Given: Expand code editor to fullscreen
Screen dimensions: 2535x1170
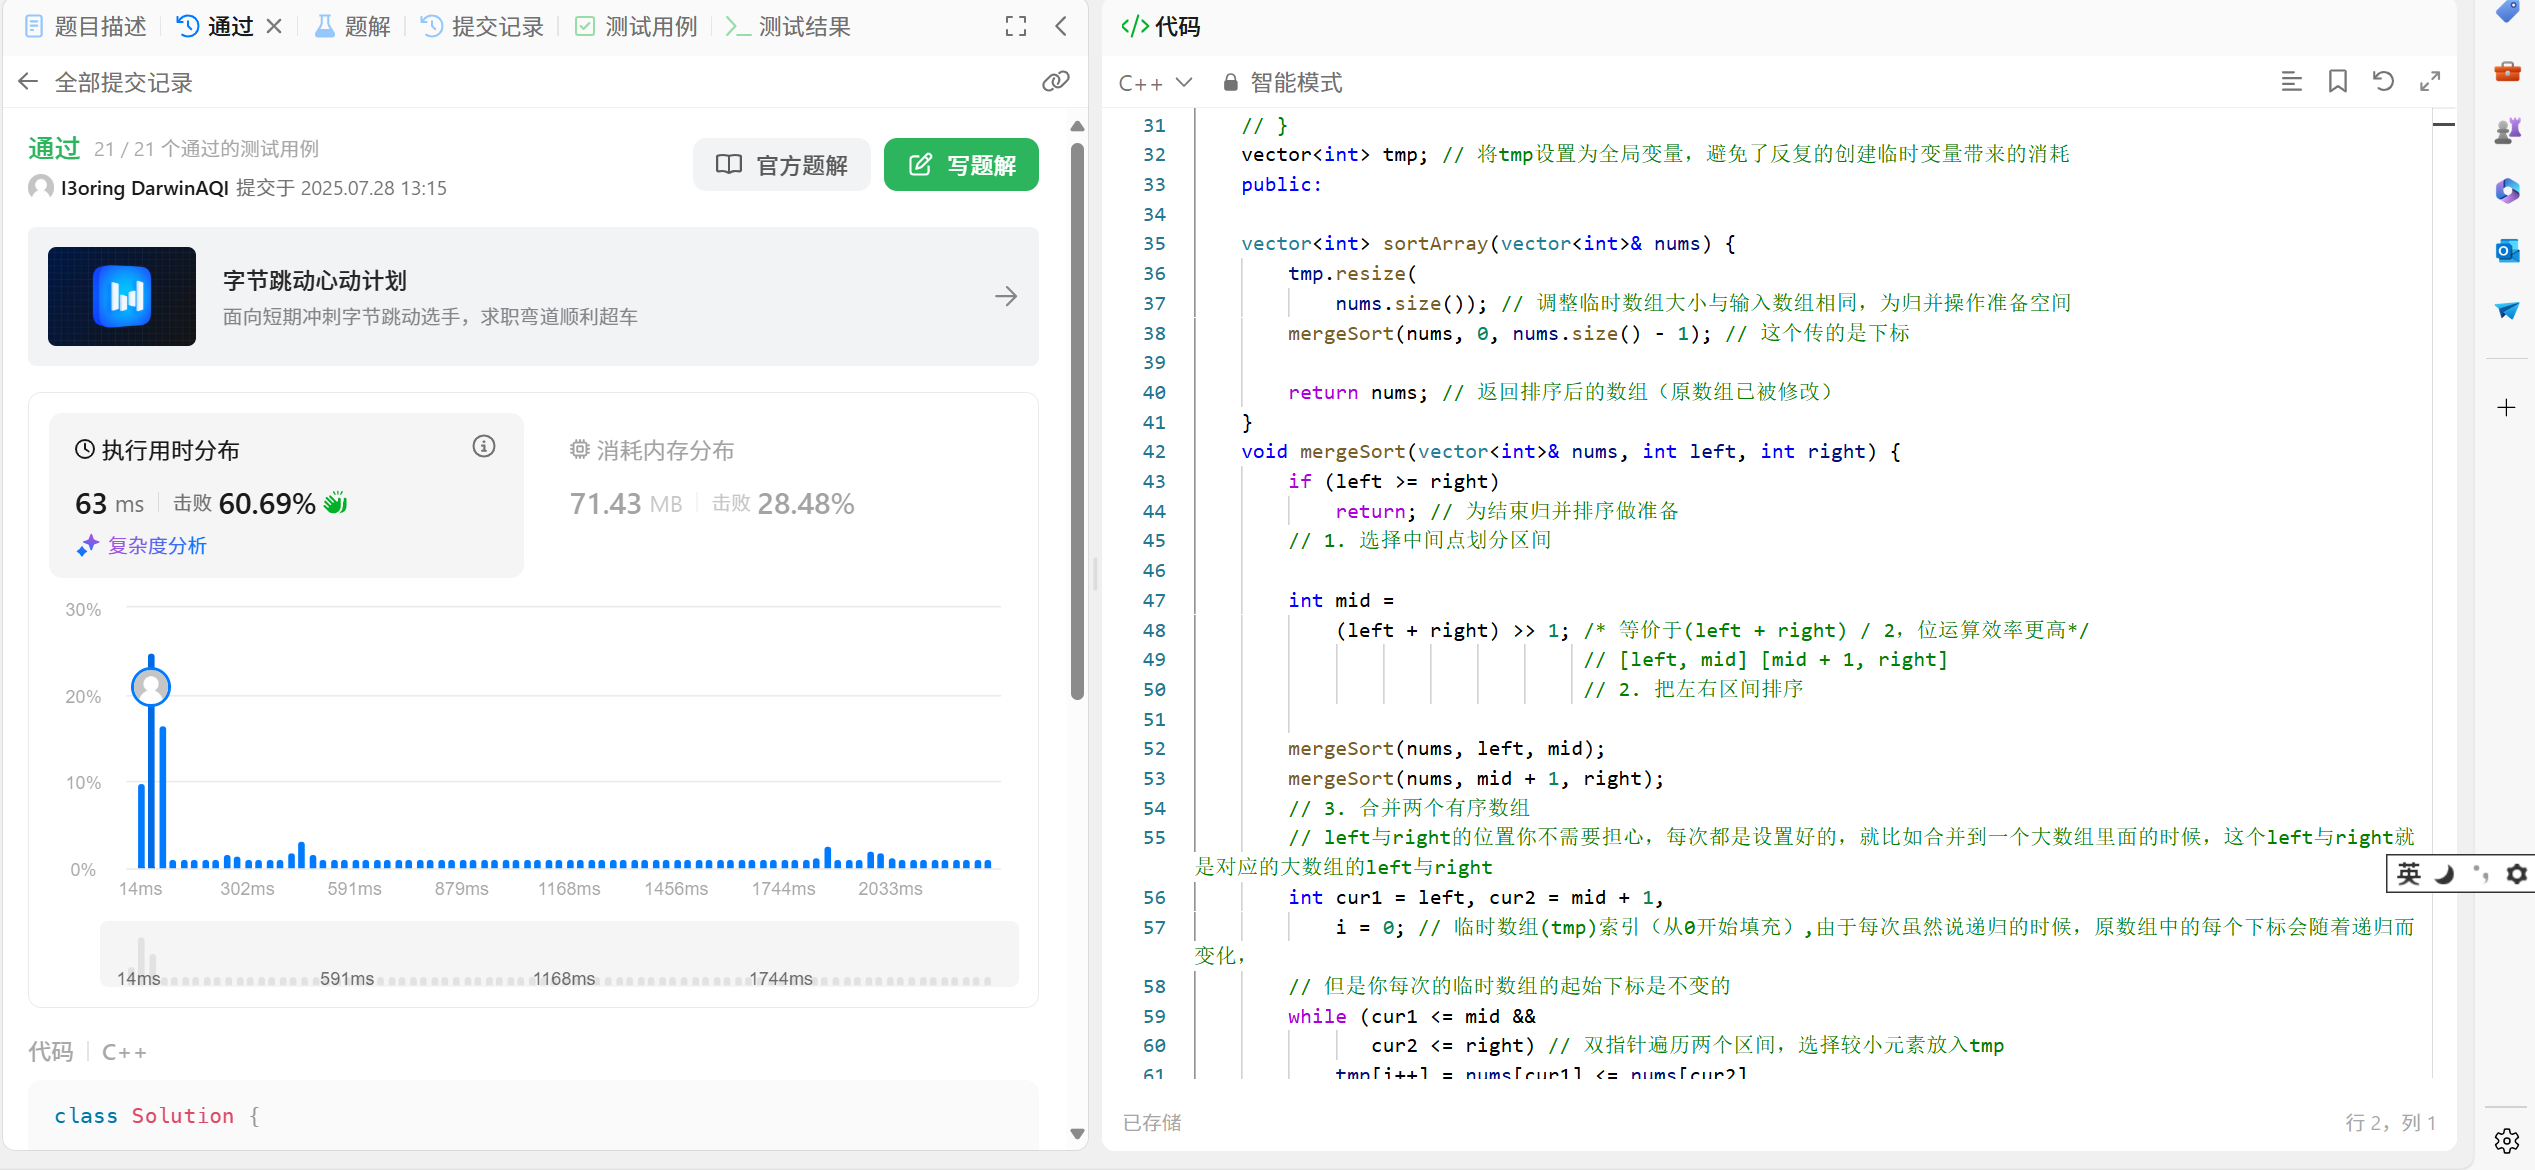Looking at the screenshot, I should click(x=2430, y=82).
